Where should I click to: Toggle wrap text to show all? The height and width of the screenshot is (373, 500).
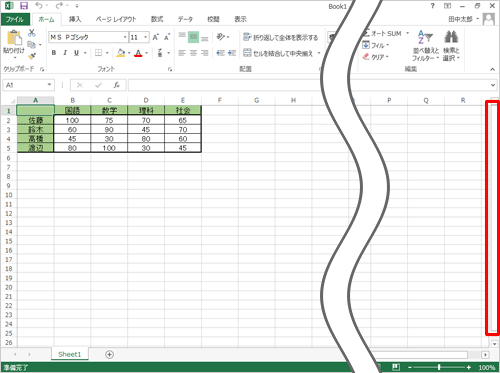[x=280, y=37]
